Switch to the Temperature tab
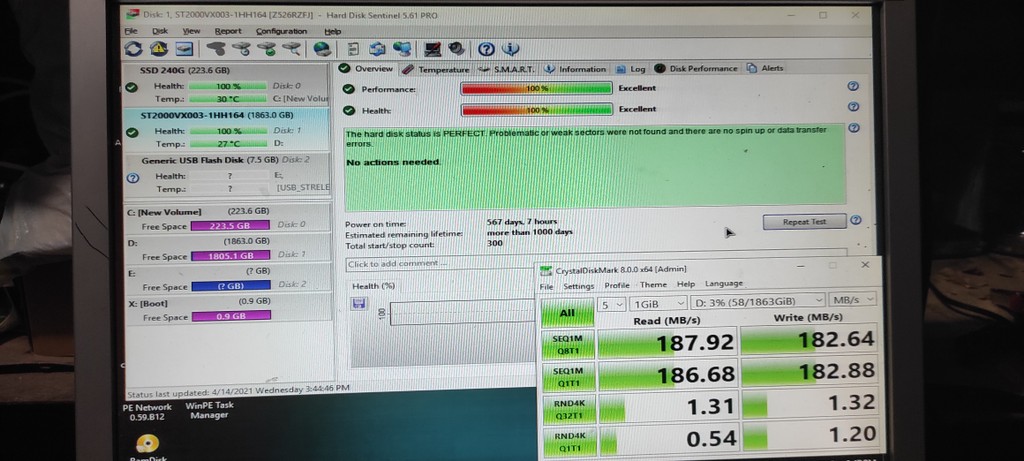The height and width of the screenshot is (461, 1024). coord(436,69)
